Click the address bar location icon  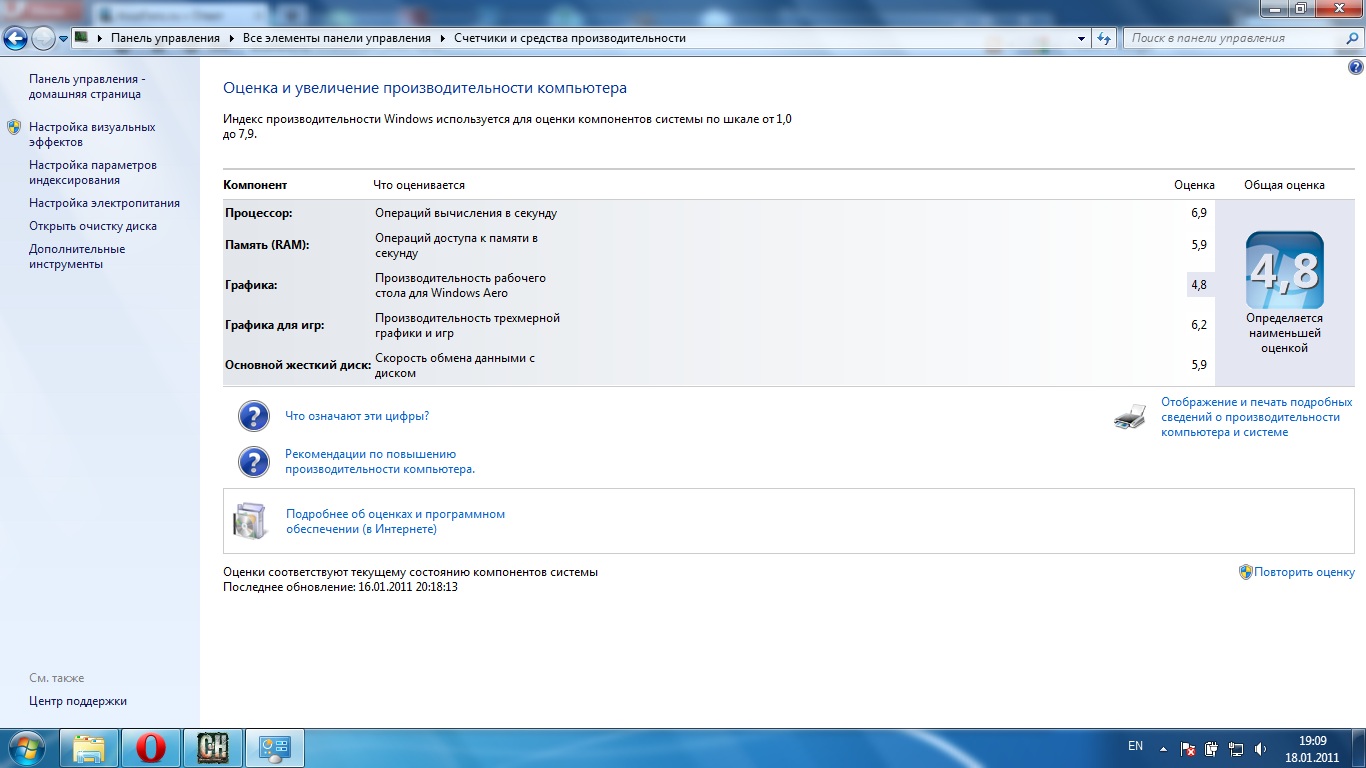point(81,38)
